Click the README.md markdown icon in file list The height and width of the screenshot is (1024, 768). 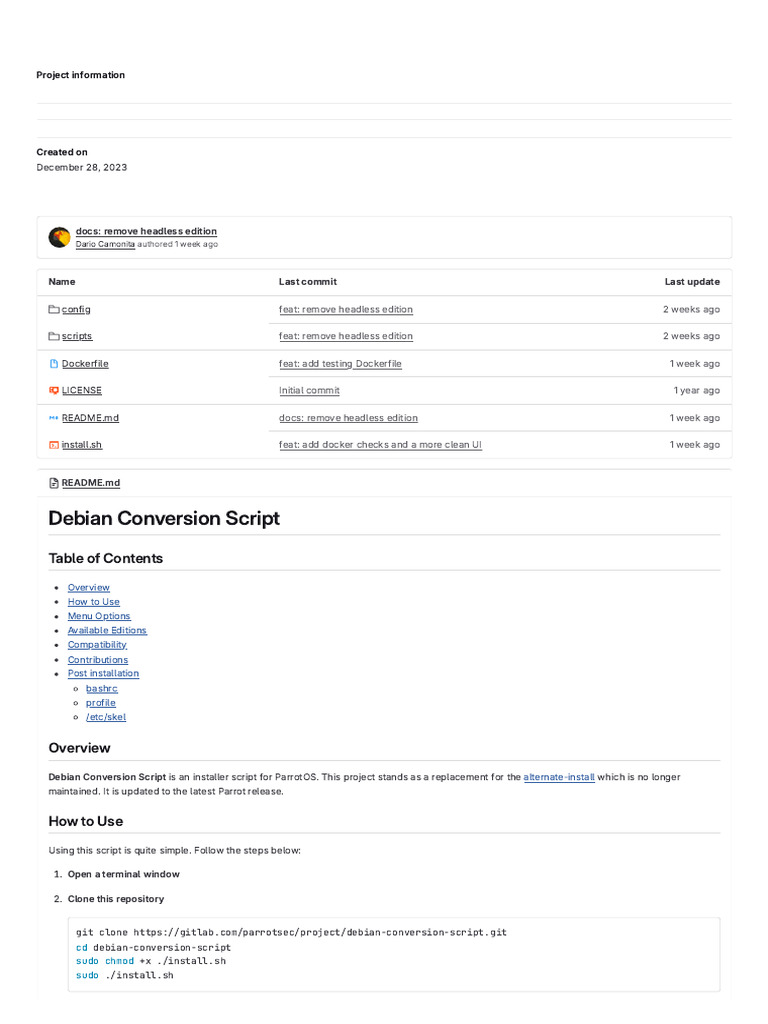click(54, 418)
